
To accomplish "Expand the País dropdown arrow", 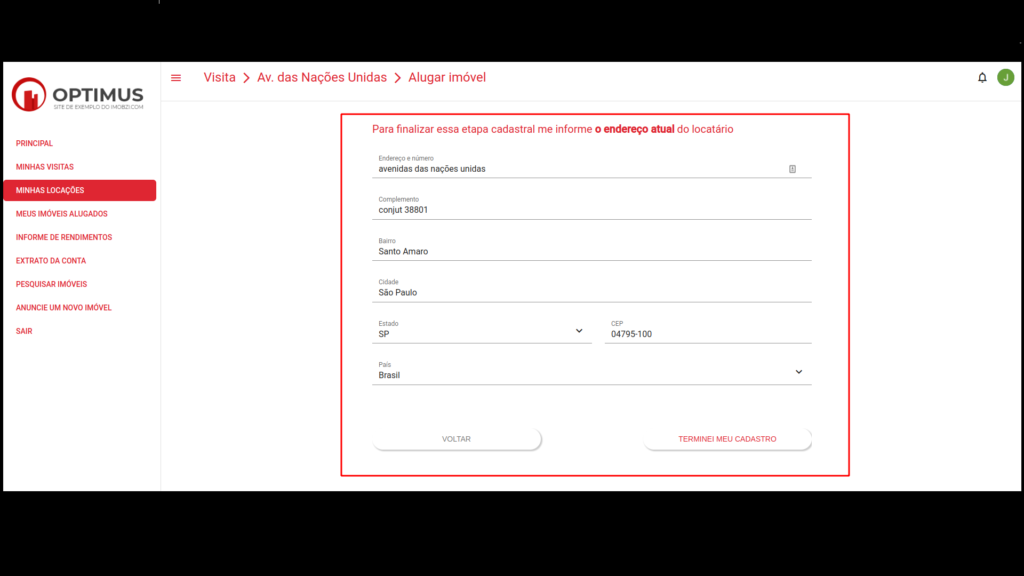I will coord(798,372).
